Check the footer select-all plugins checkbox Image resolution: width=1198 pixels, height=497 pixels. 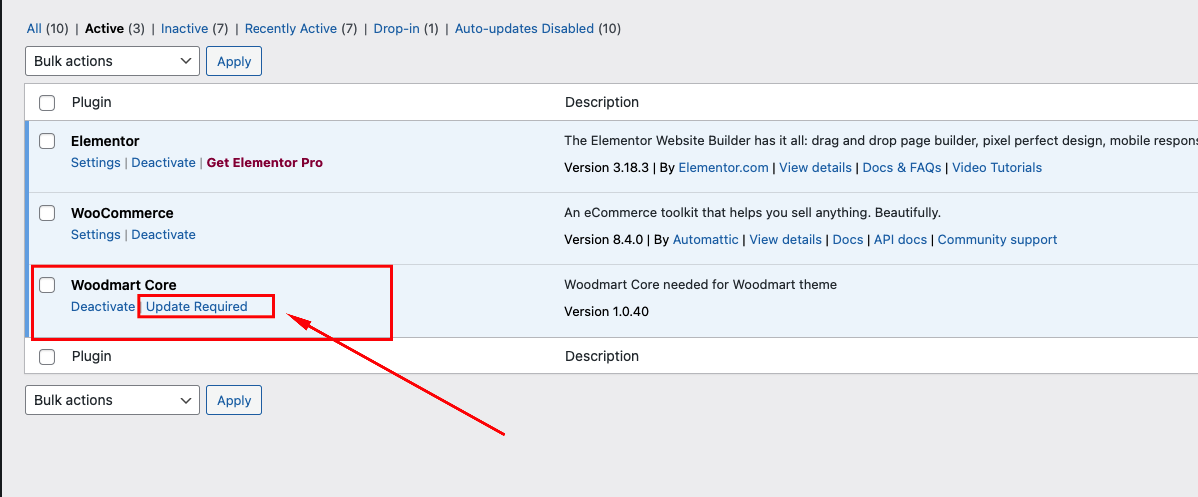47,356
